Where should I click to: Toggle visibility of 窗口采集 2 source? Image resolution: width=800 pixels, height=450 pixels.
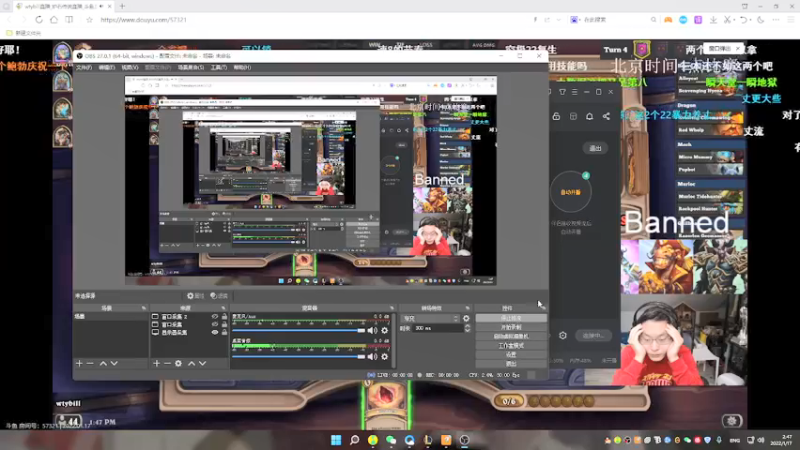[215, 316]
